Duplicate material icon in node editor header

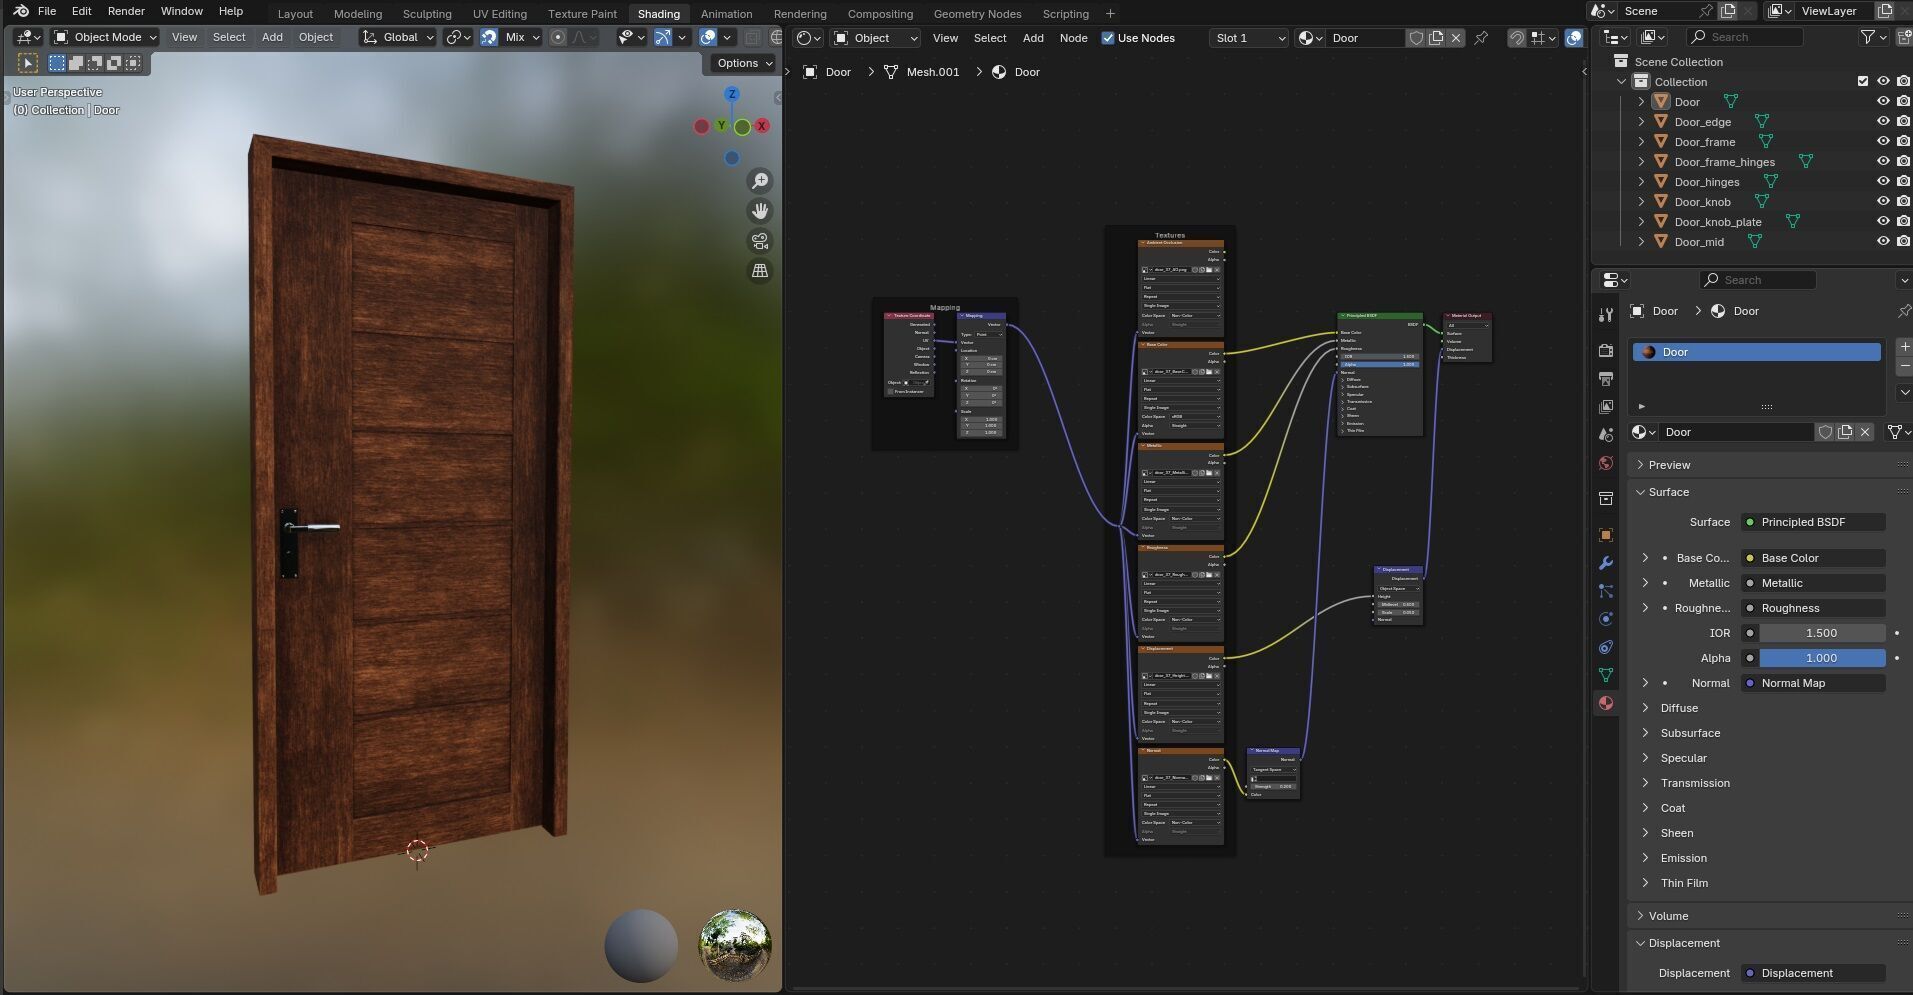[x=1436, y=38]
